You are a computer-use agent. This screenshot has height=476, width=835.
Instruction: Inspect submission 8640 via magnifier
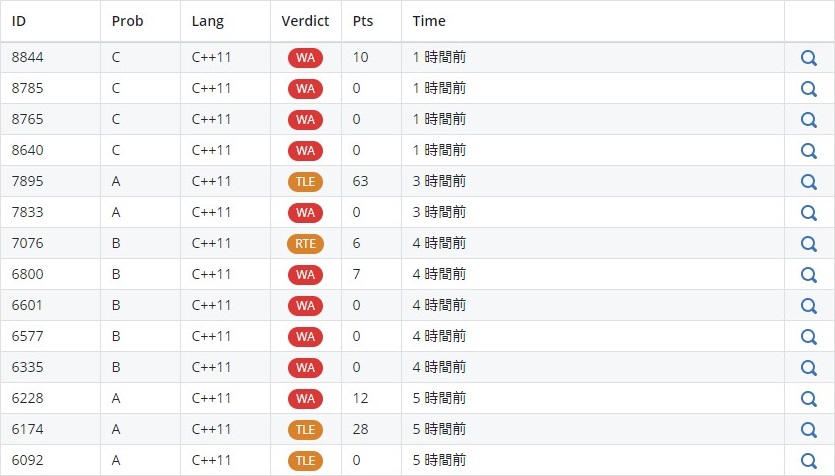[809, 151]
